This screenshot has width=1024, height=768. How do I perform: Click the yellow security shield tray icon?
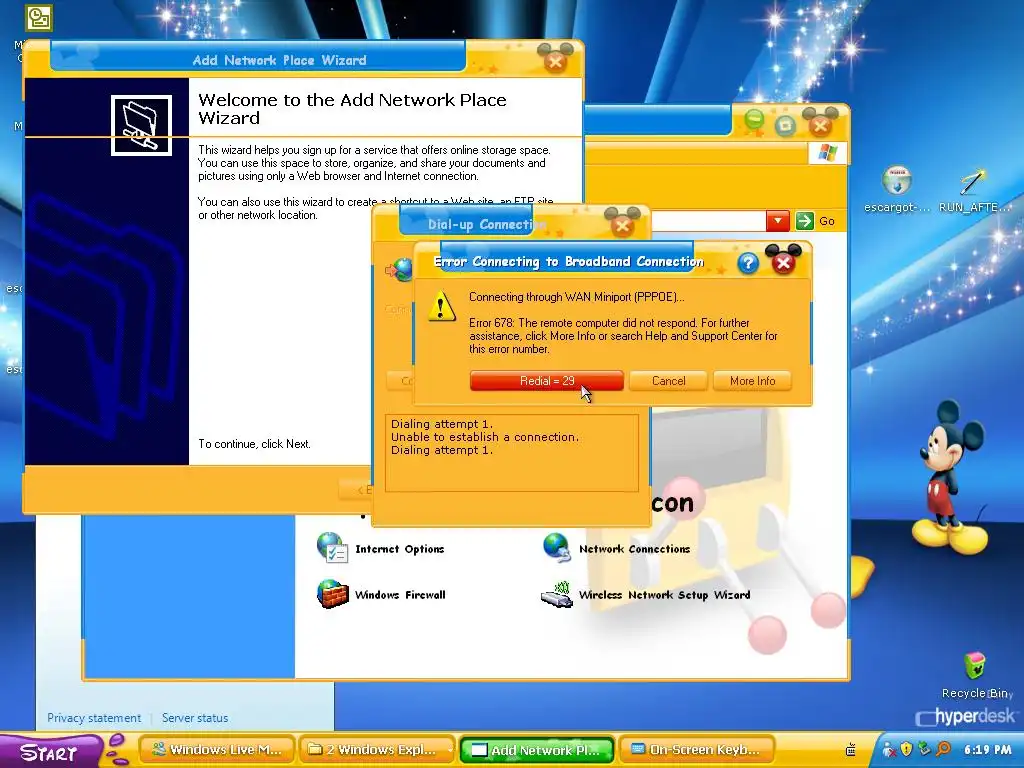pyautogui.click(x=906, y=749)
